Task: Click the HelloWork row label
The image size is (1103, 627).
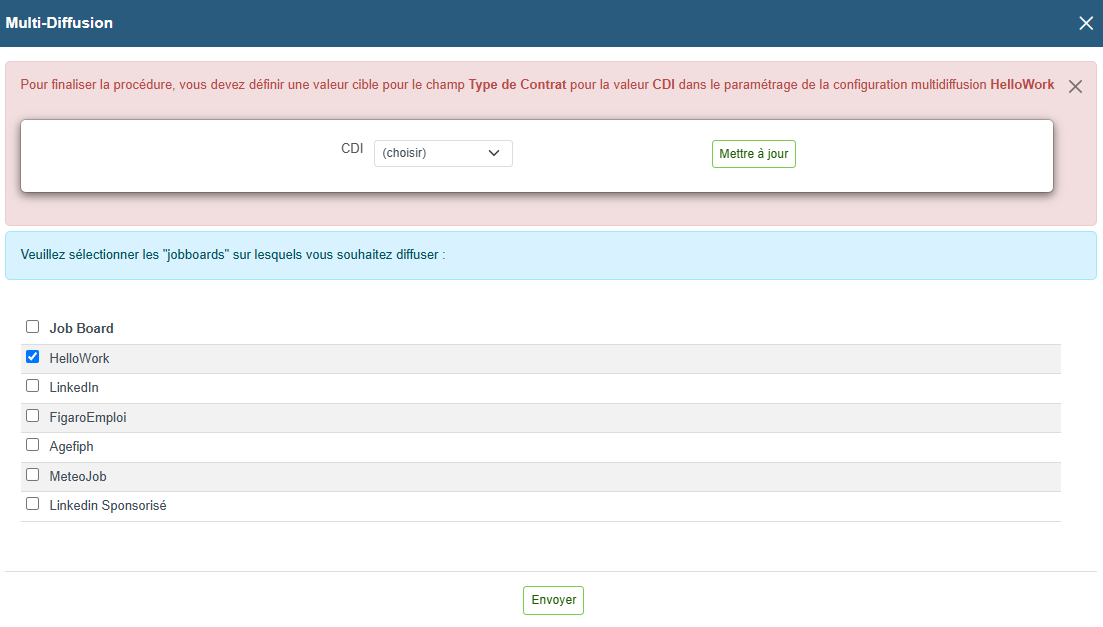Action: pyautogui.click(x=79, y=358)
